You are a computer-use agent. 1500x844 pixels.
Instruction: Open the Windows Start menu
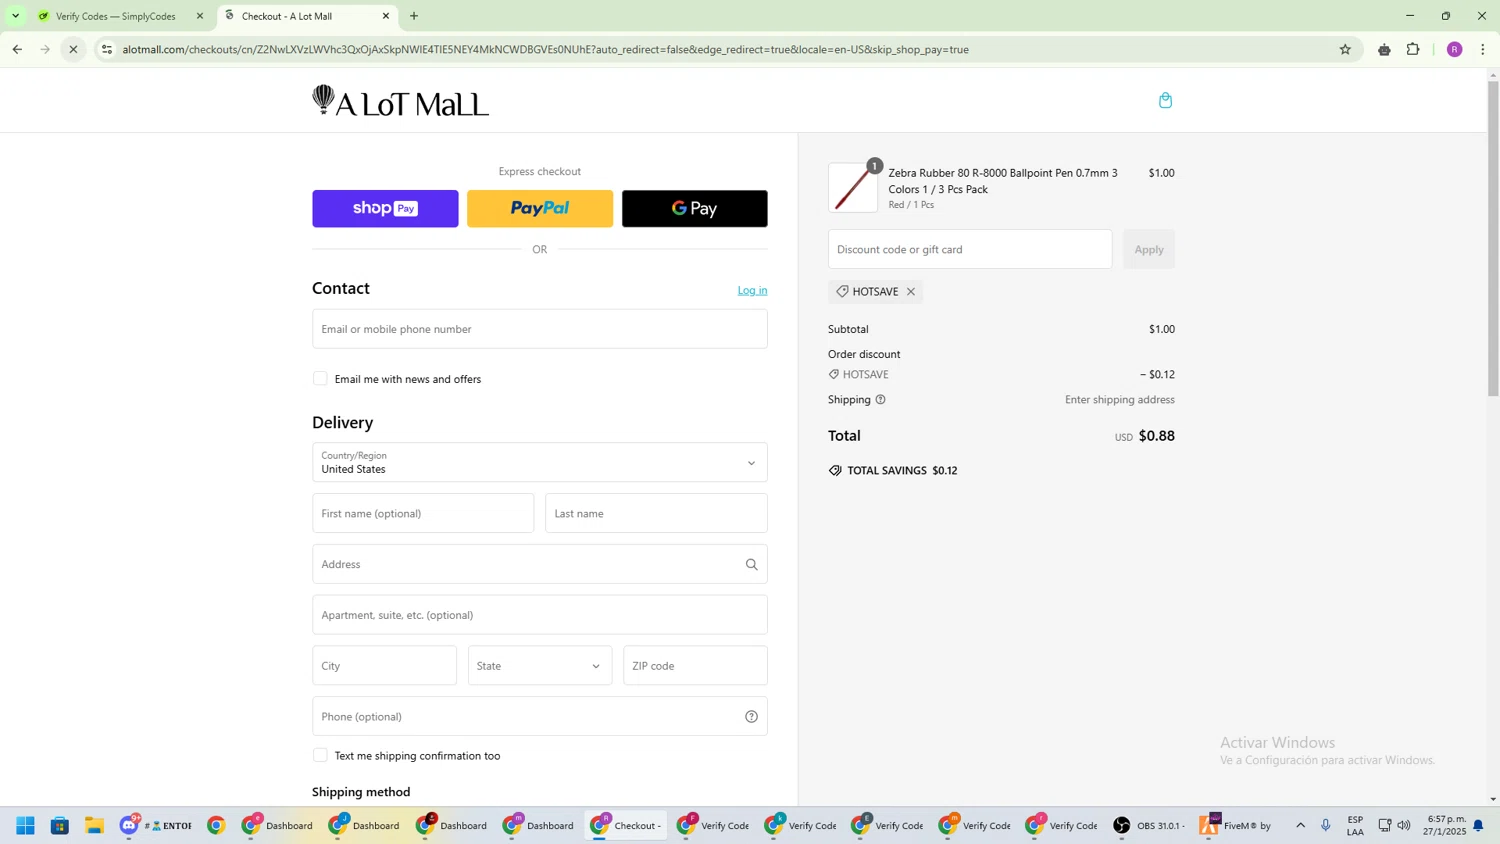pos(26,825)
